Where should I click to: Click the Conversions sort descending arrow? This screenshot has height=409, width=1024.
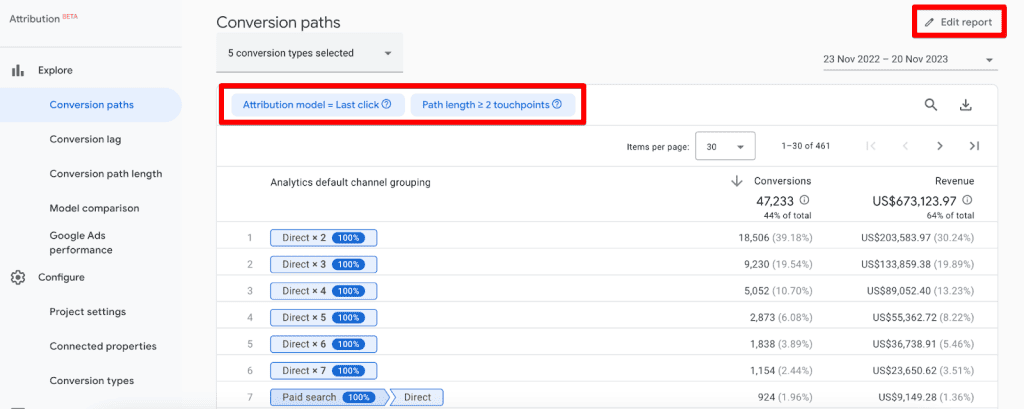coord(737,181)
